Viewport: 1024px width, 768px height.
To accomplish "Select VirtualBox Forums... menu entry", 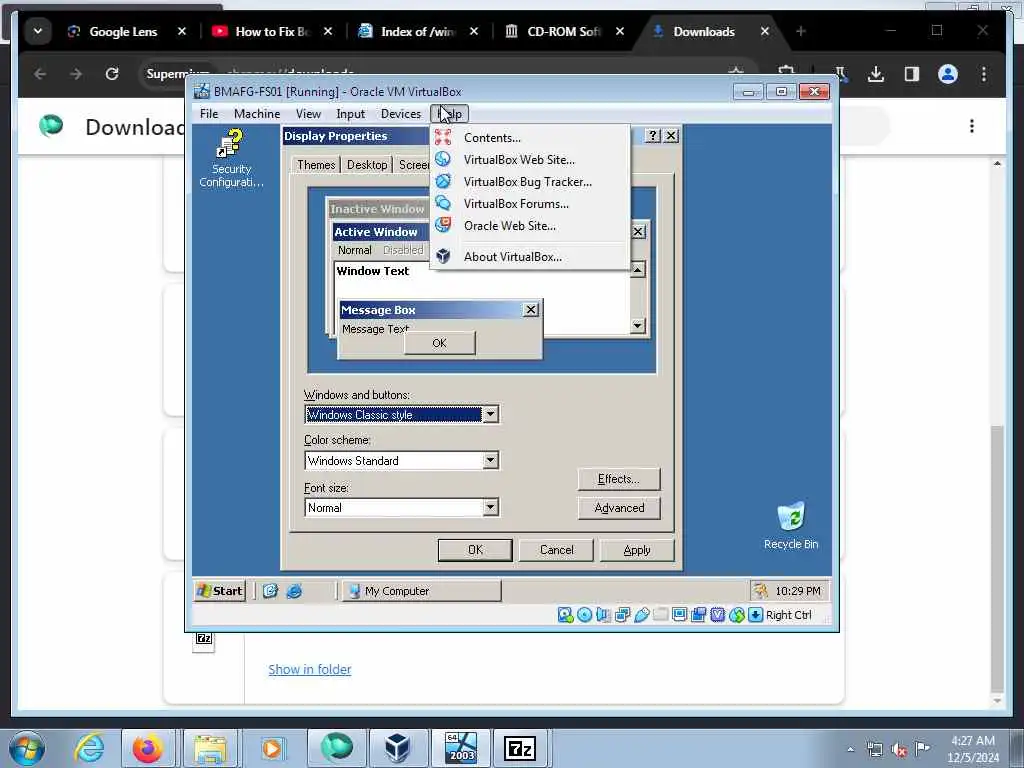I will click(x=530, y=204).
